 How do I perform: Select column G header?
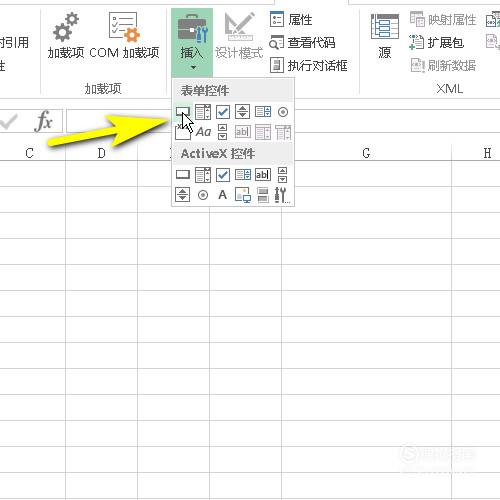click(x=366, y=153)
